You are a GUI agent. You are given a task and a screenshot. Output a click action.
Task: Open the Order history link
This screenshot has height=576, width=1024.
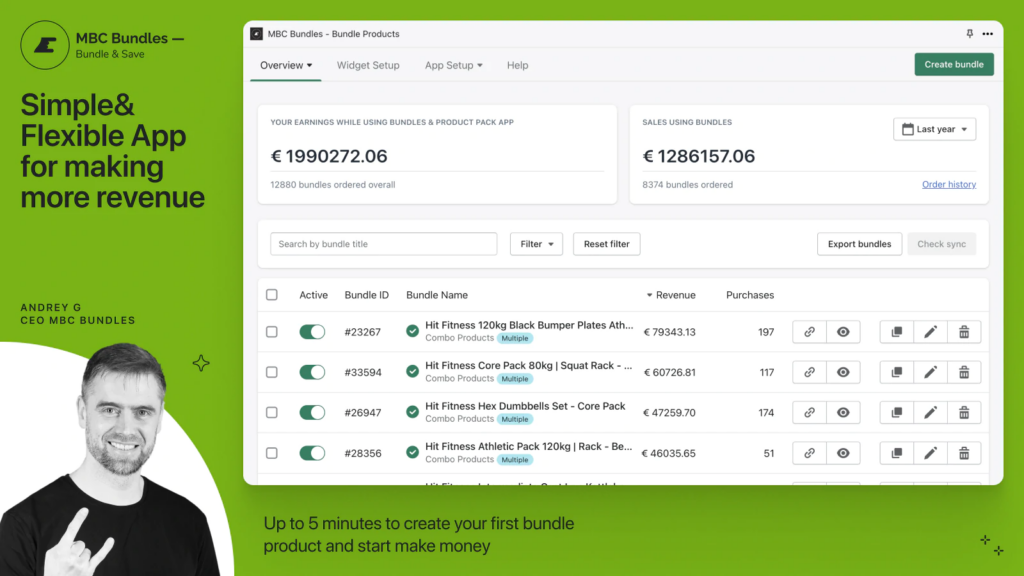pos(949,185)
